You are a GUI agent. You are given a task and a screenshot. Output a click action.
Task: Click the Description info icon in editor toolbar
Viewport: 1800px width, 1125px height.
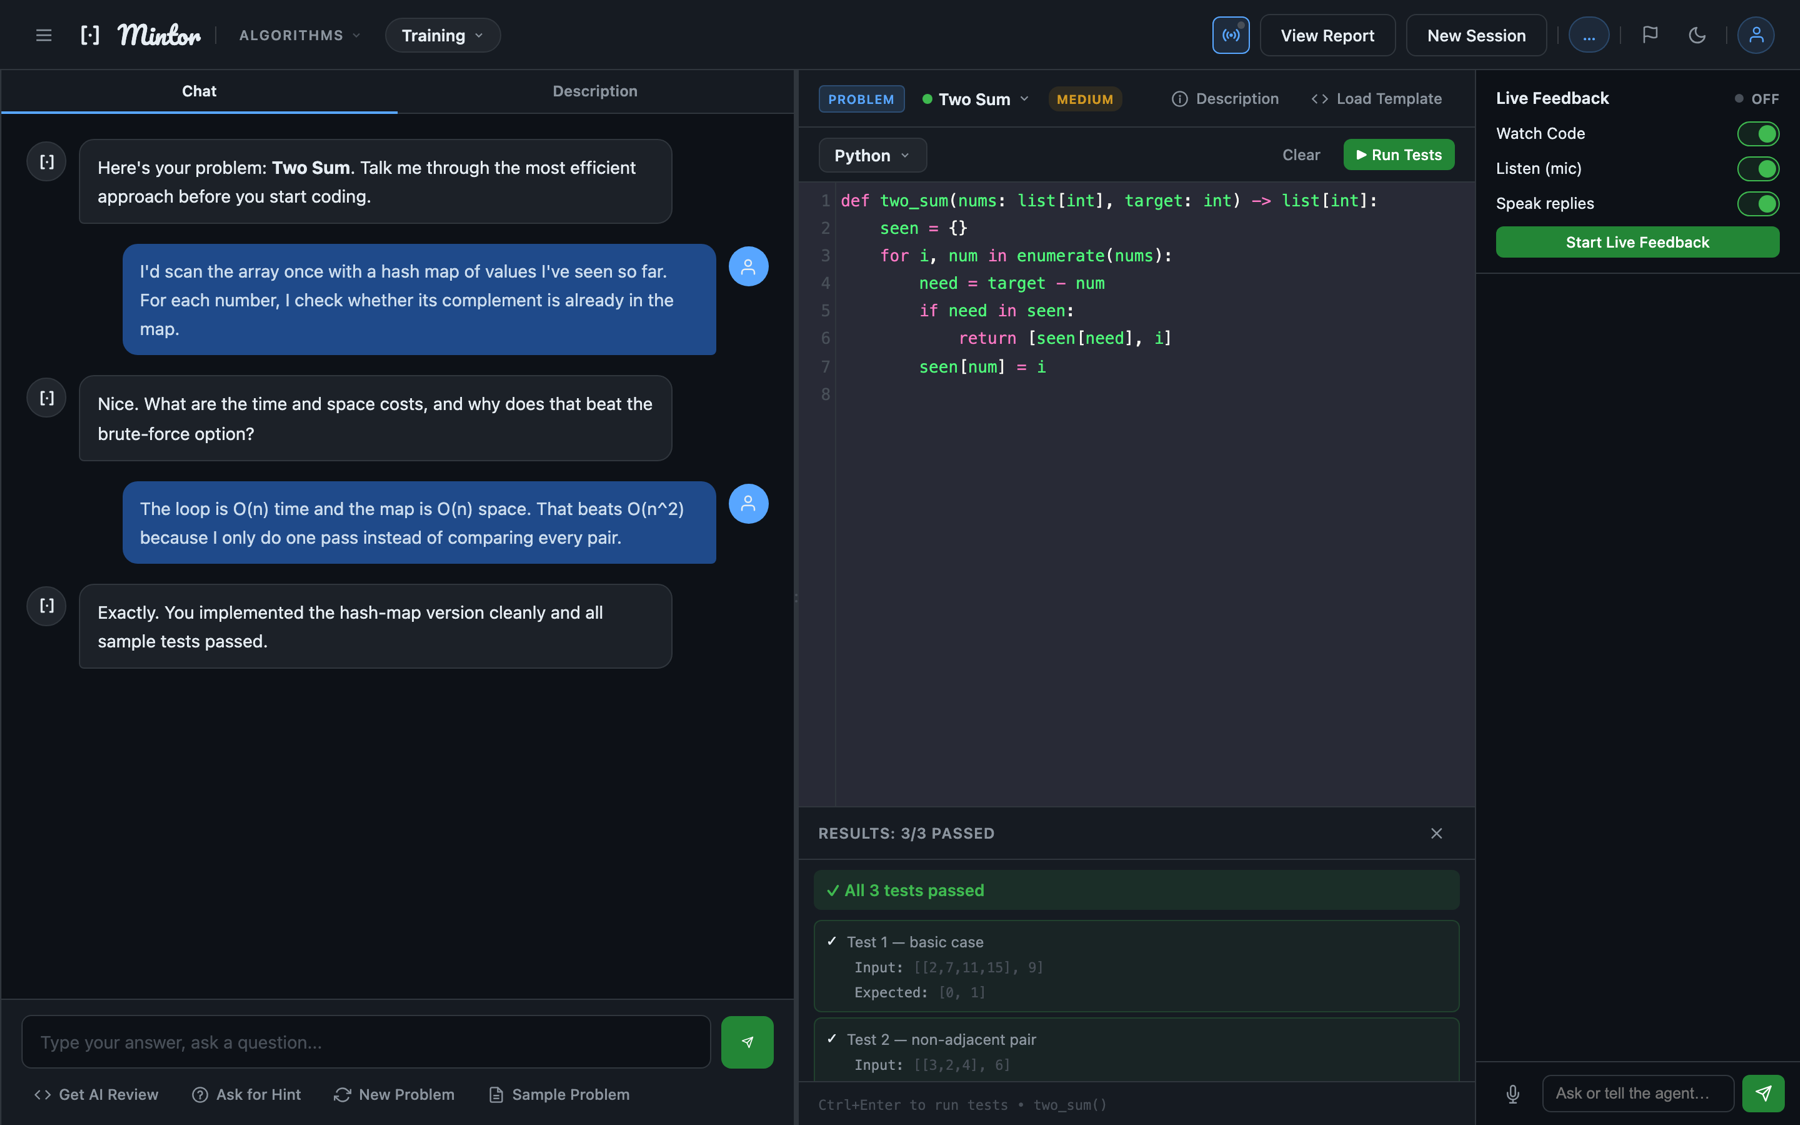point(1179,99)
